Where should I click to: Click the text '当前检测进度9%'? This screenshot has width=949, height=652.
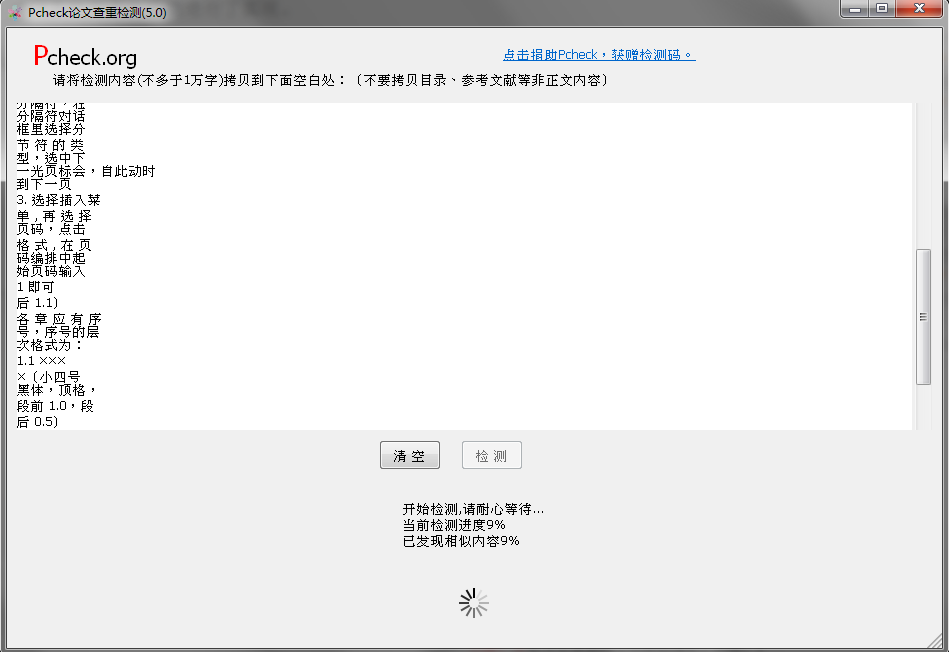pos(454,525)
